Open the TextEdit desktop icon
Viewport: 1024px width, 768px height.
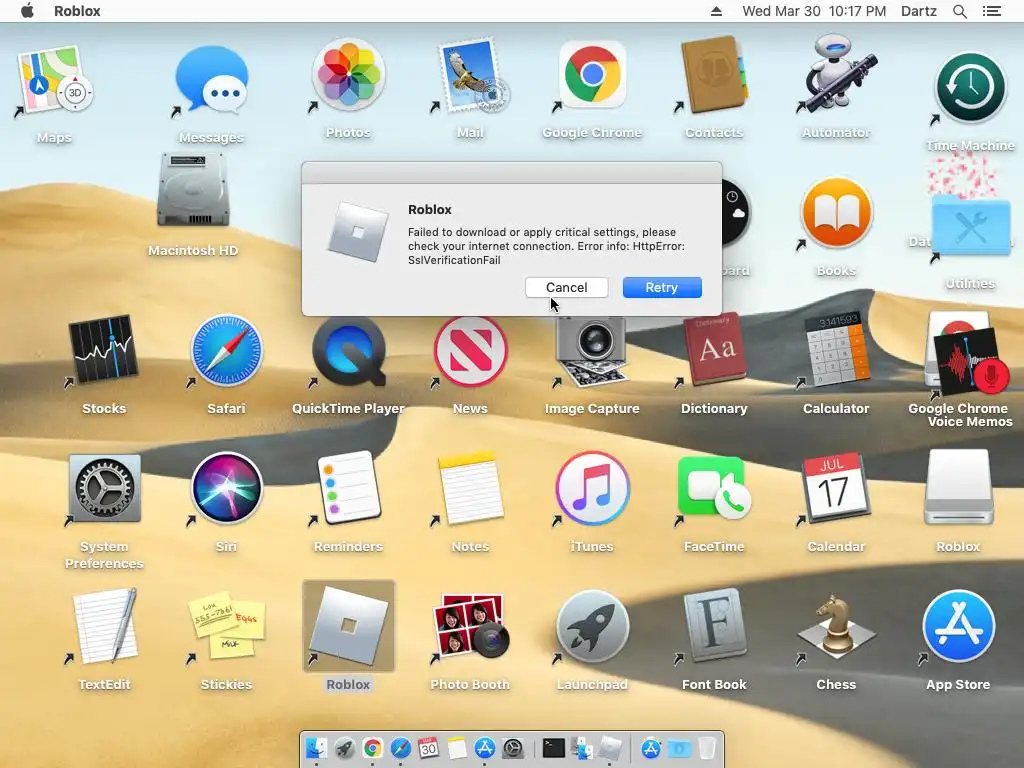[x=104, y=626]
